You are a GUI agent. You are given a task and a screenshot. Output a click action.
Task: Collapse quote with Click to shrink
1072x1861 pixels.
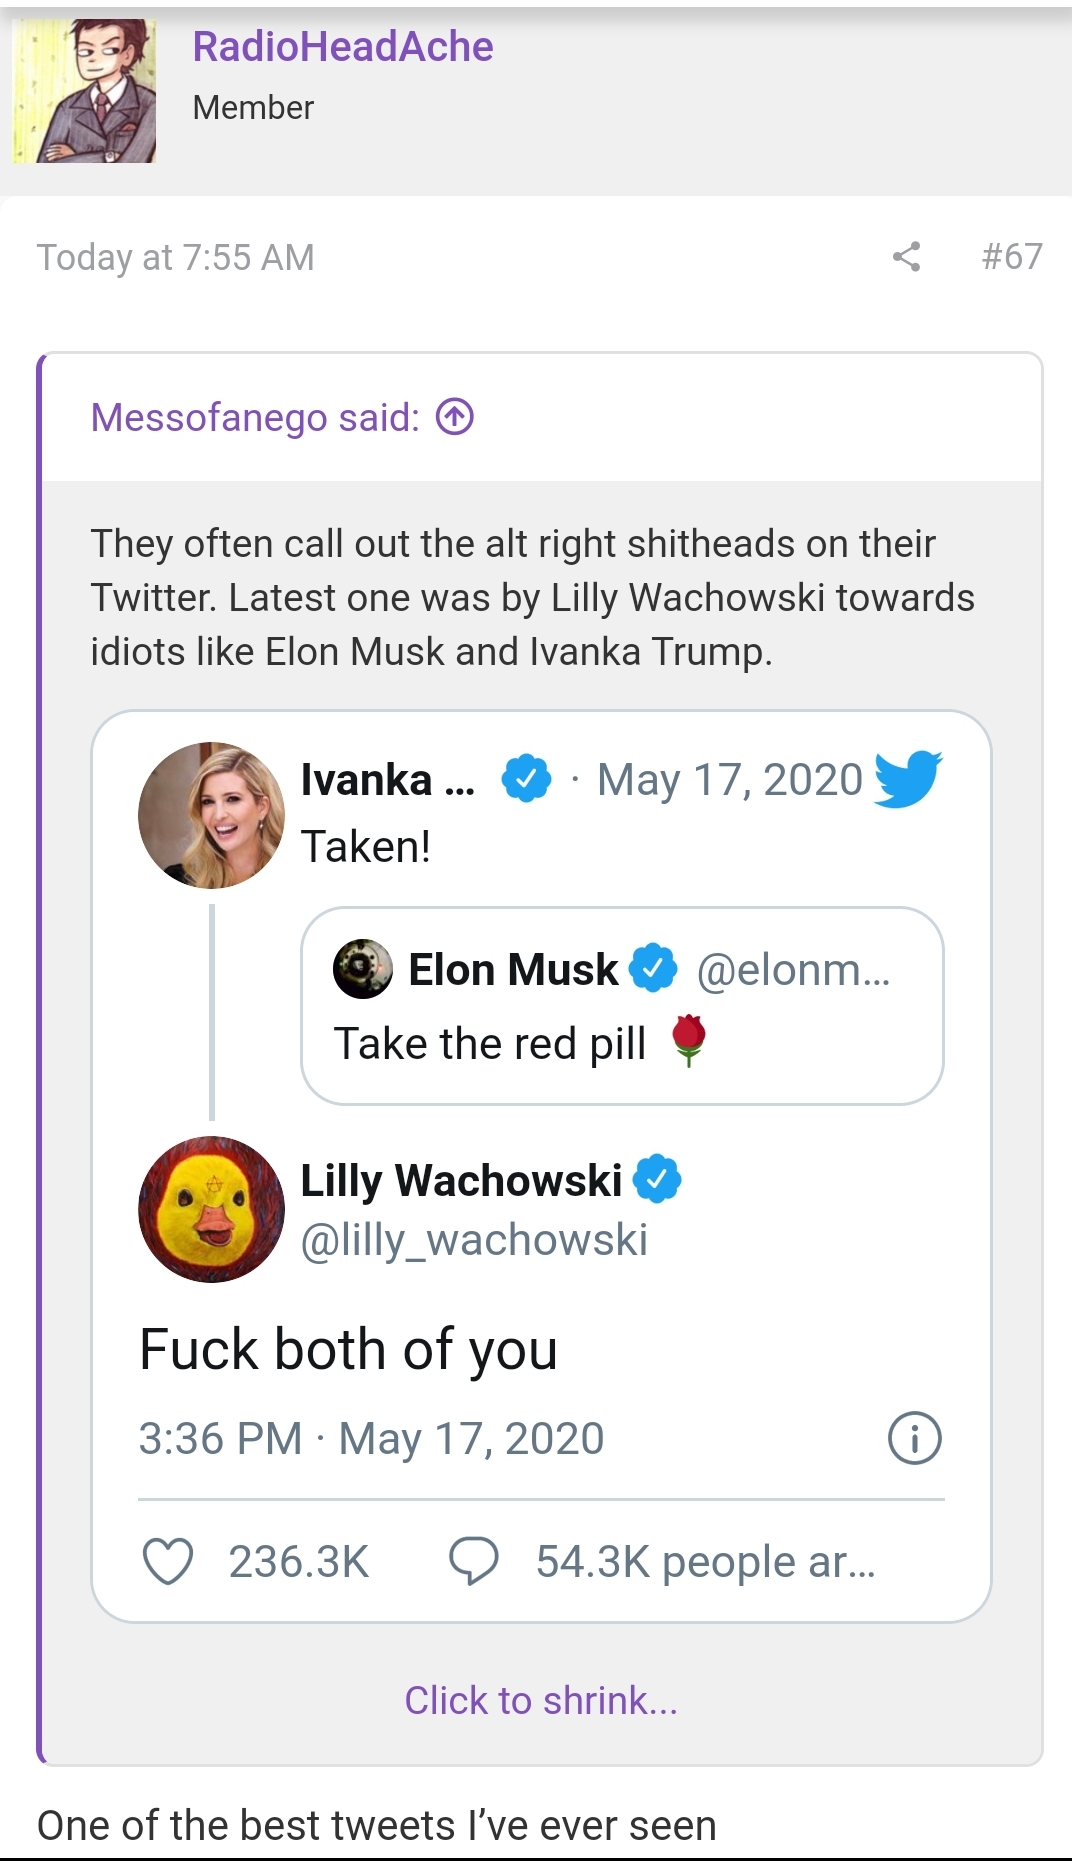click(x=541, y=1700)
